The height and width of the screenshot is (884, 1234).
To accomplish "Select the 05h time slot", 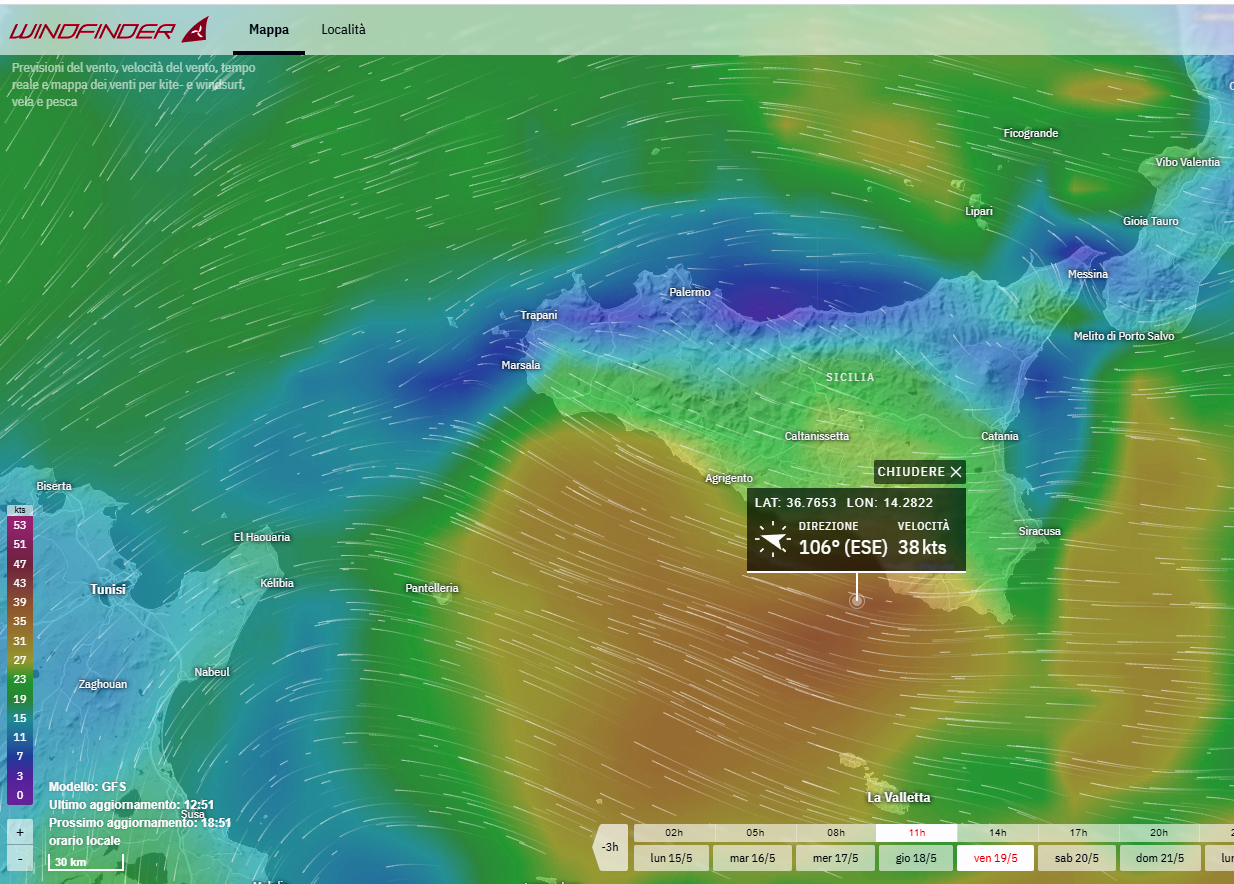I will coord(755,832).
